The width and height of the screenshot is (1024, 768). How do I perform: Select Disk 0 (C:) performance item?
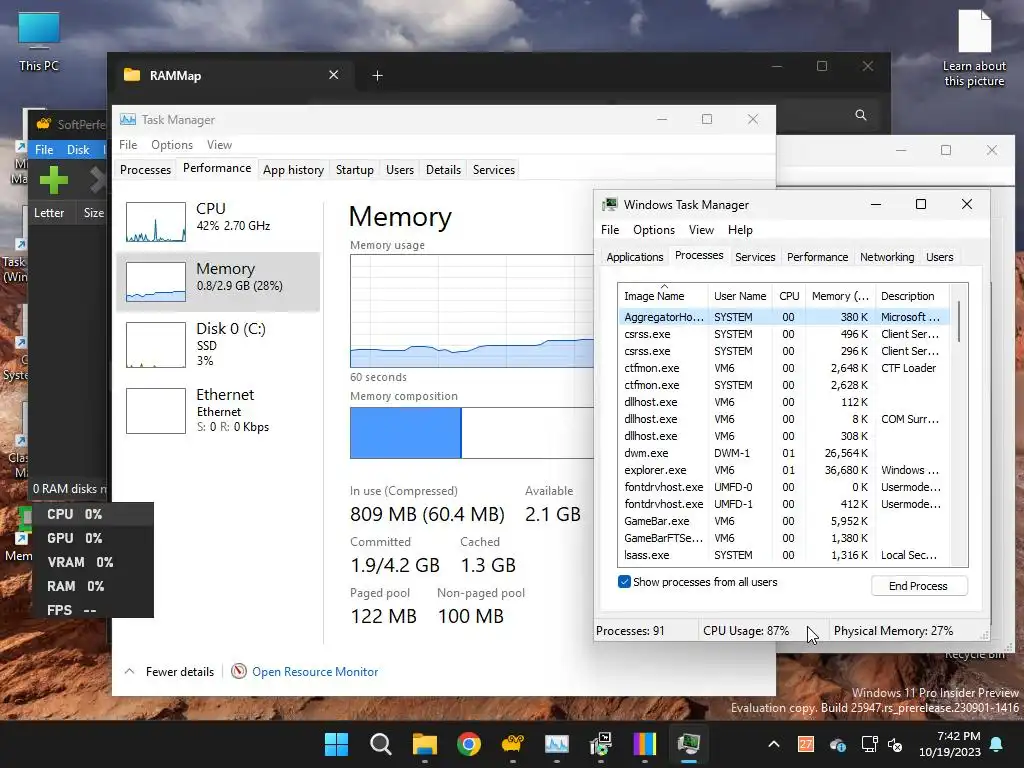coord(218,344)
